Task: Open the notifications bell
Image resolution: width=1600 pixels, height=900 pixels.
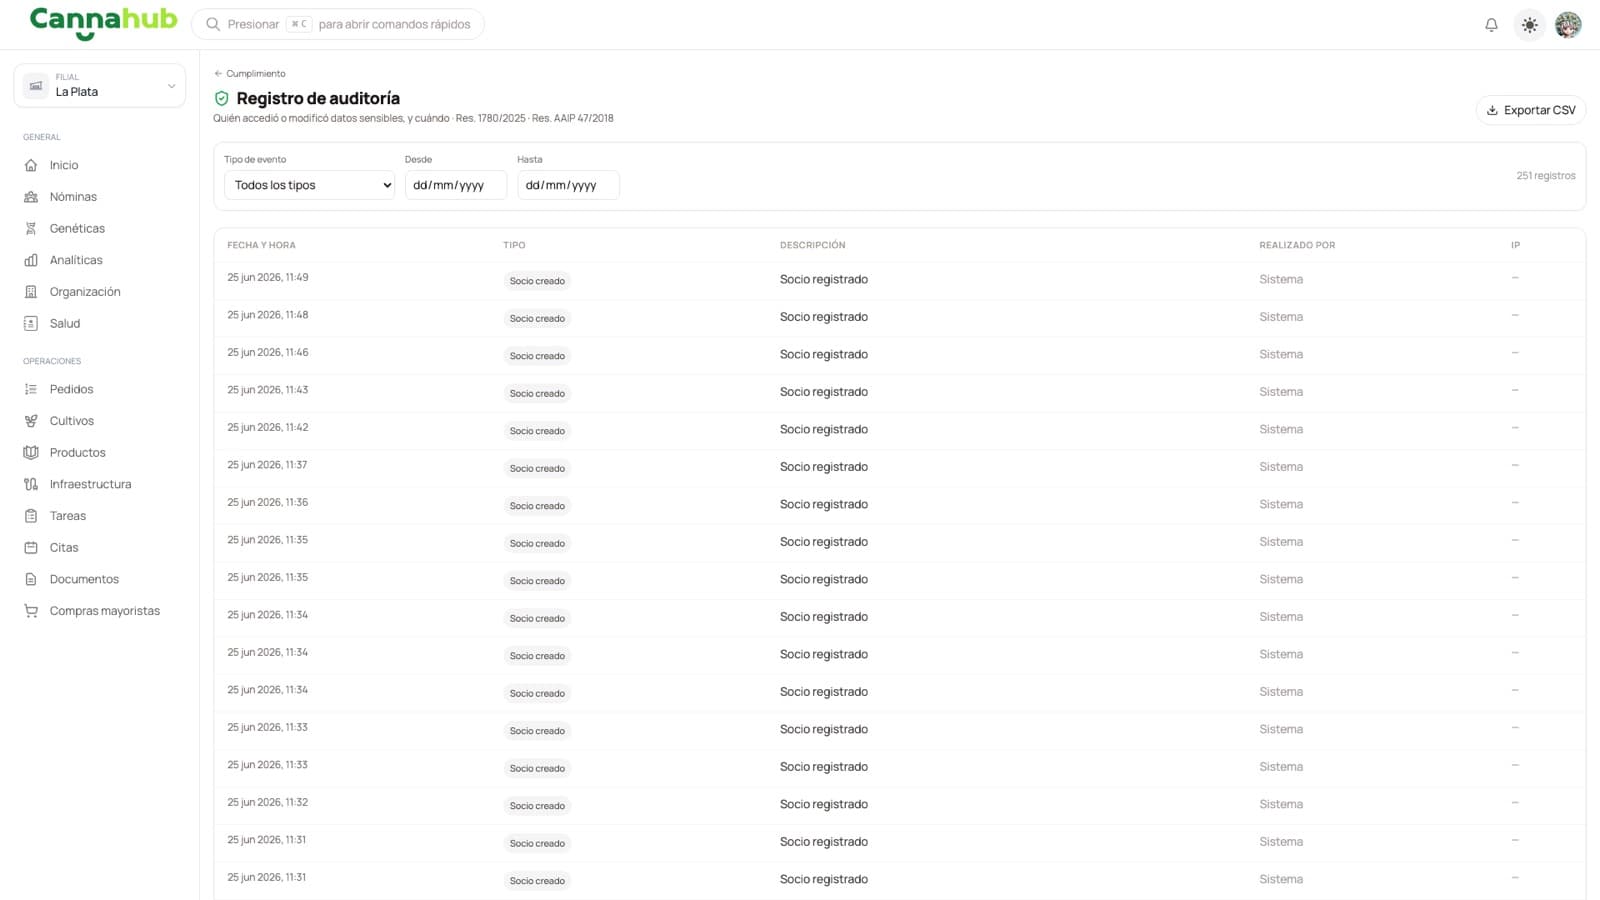Action: pyautogui.click(x=1491, y=25)
